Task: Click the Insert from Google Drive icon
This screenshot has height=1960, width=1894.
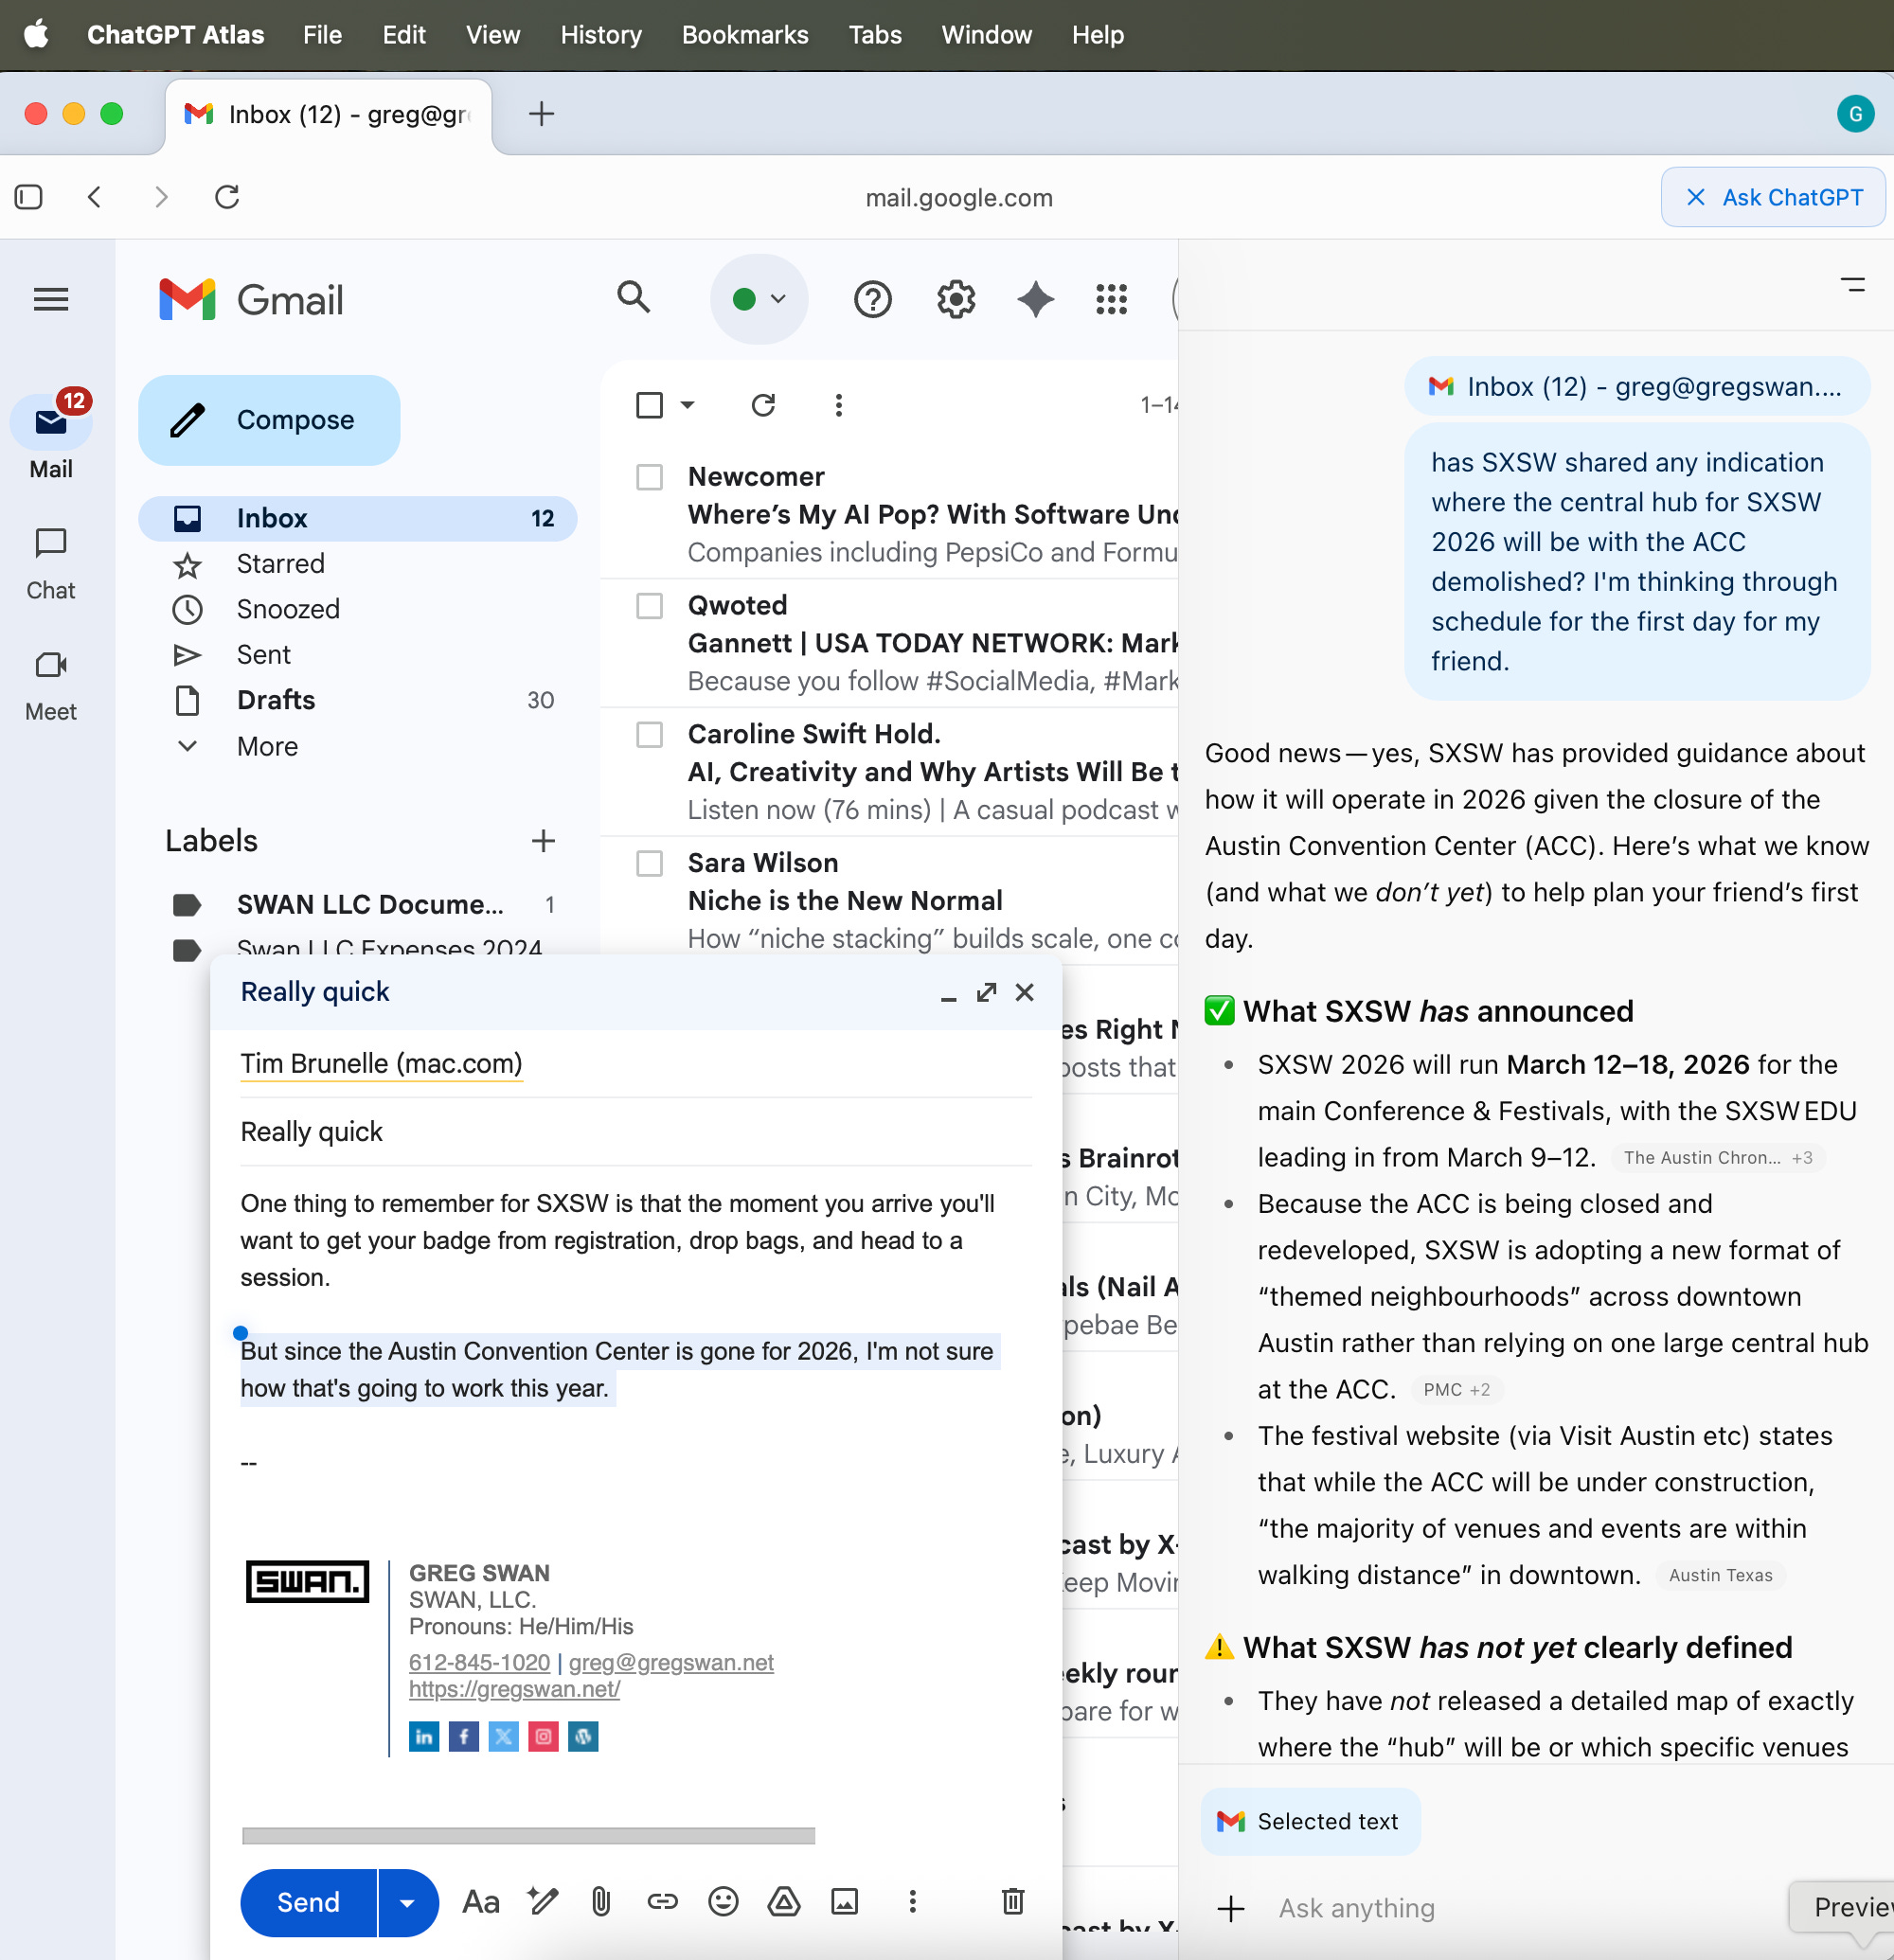Action: tap(784, 1901)
